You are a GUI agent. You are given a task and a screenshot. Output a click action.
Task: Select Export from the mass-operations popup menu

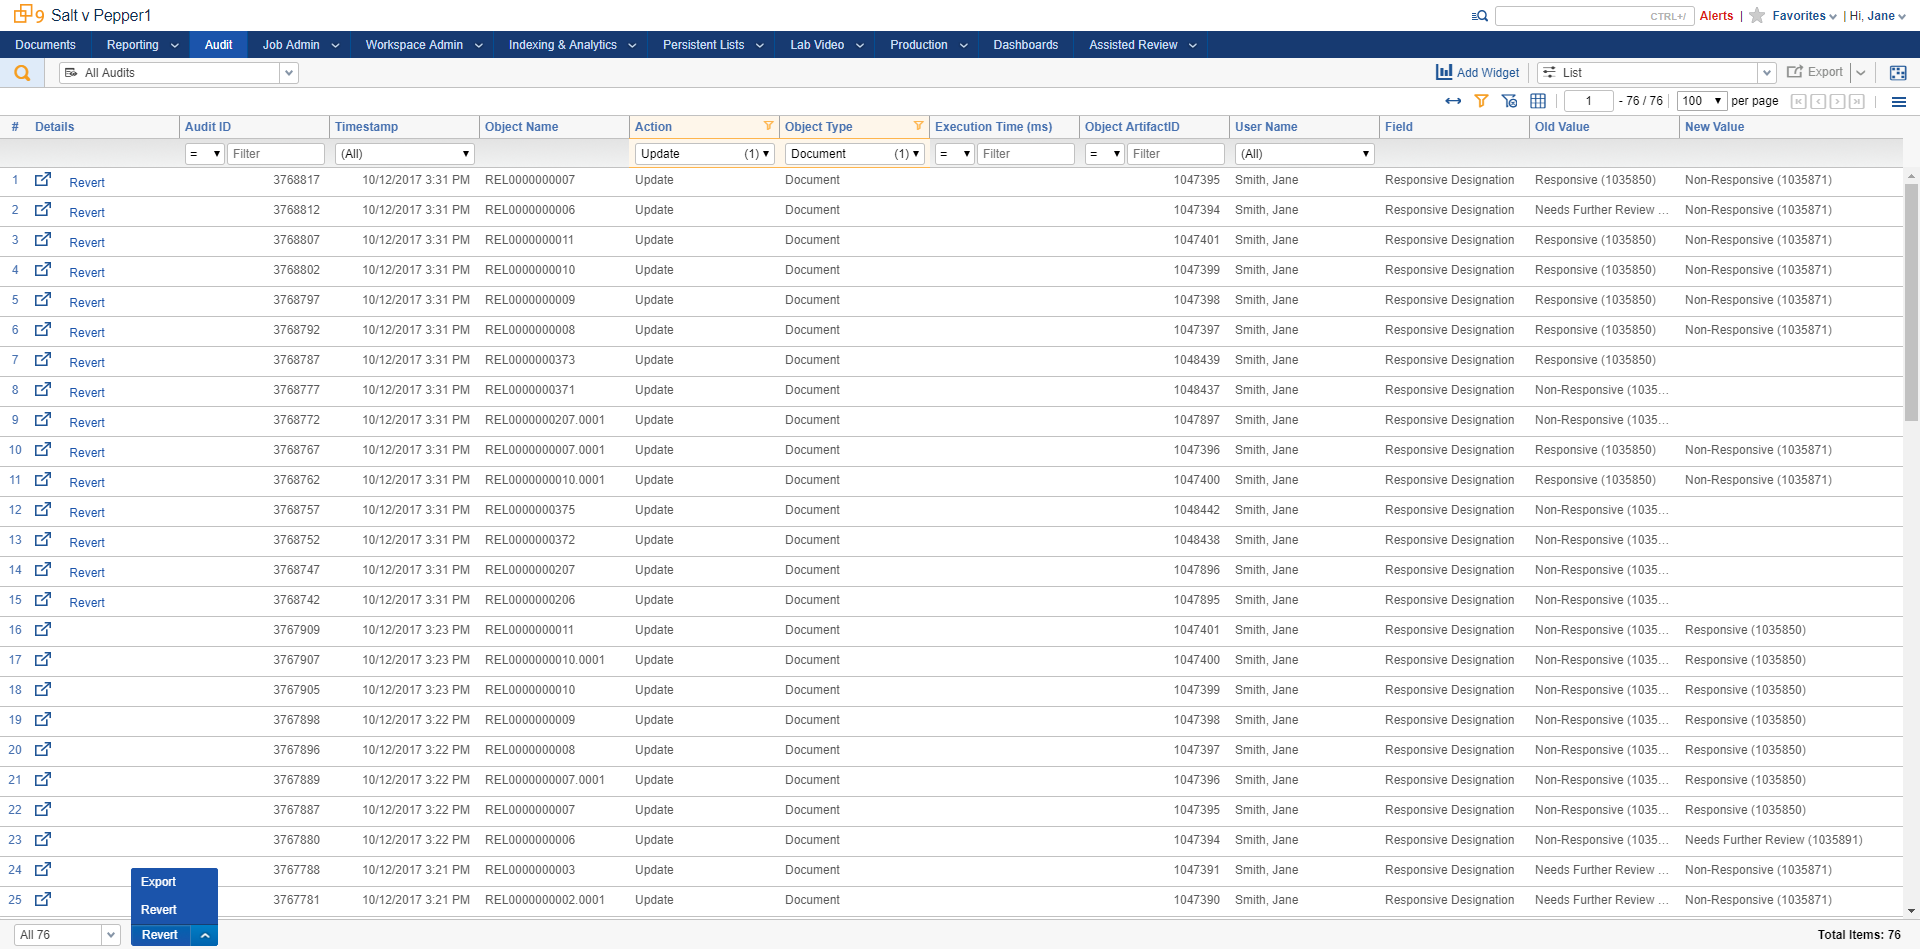[x=159, y=882]
